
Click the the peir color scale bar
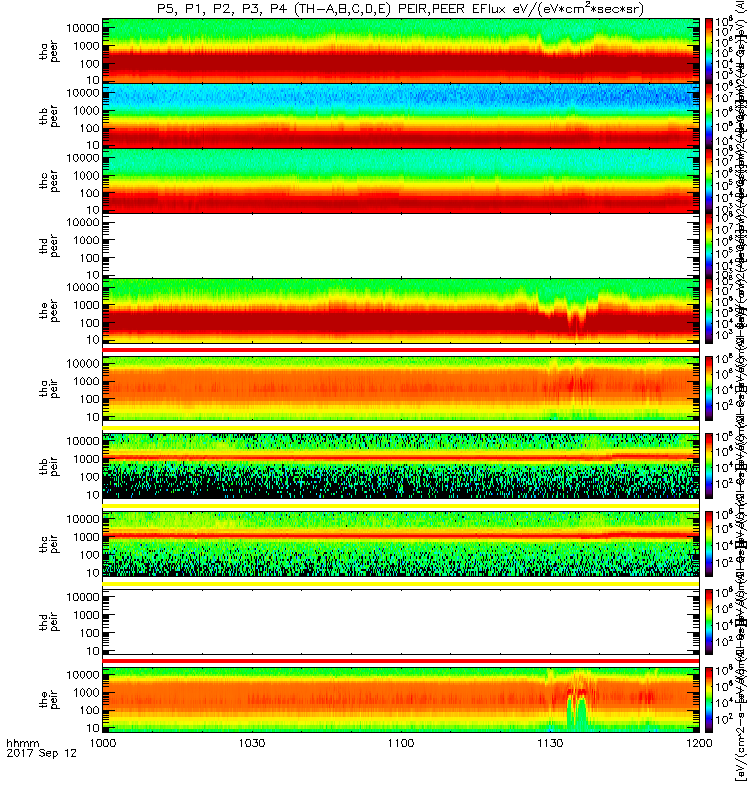(x=709, y=699)
